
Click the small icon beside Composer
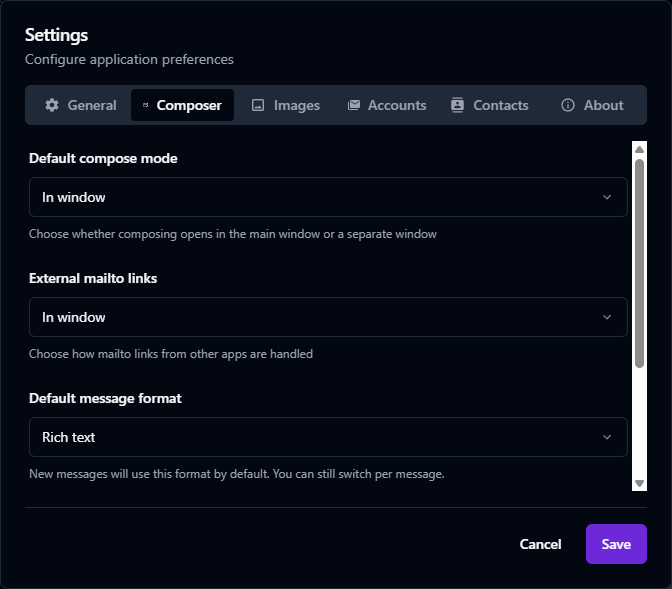point(145,105)
